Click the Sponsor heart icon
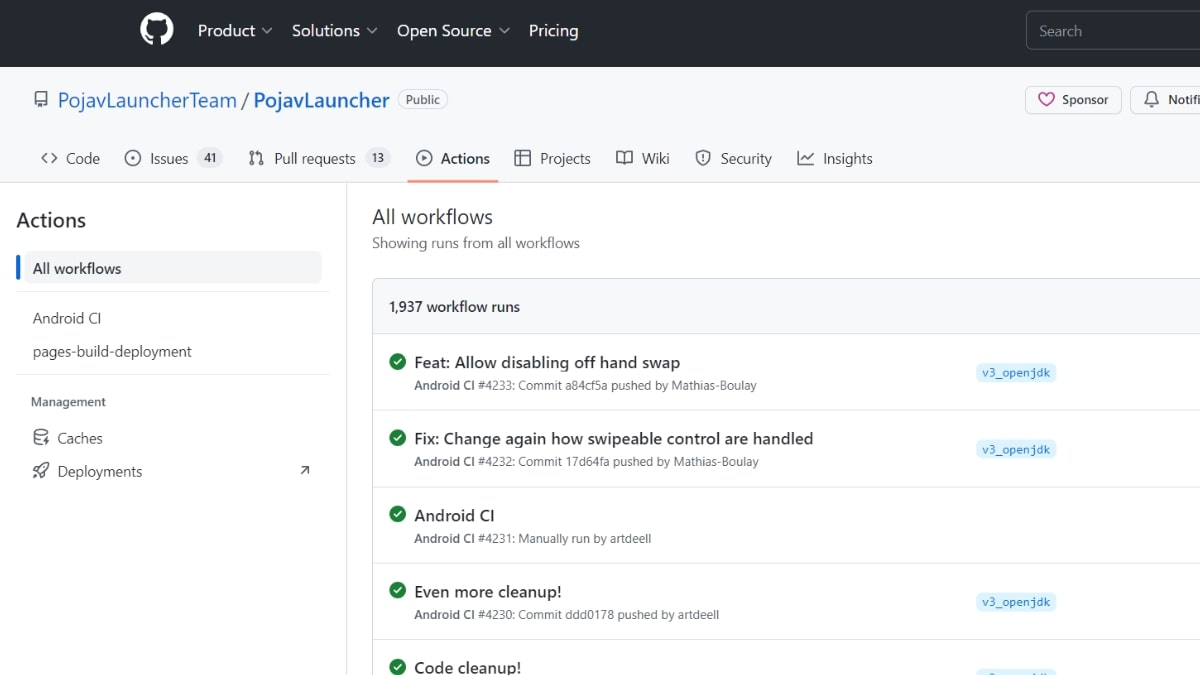Image resolution: width=1200 pixels, height=675 pixels. coord(1046,100)
